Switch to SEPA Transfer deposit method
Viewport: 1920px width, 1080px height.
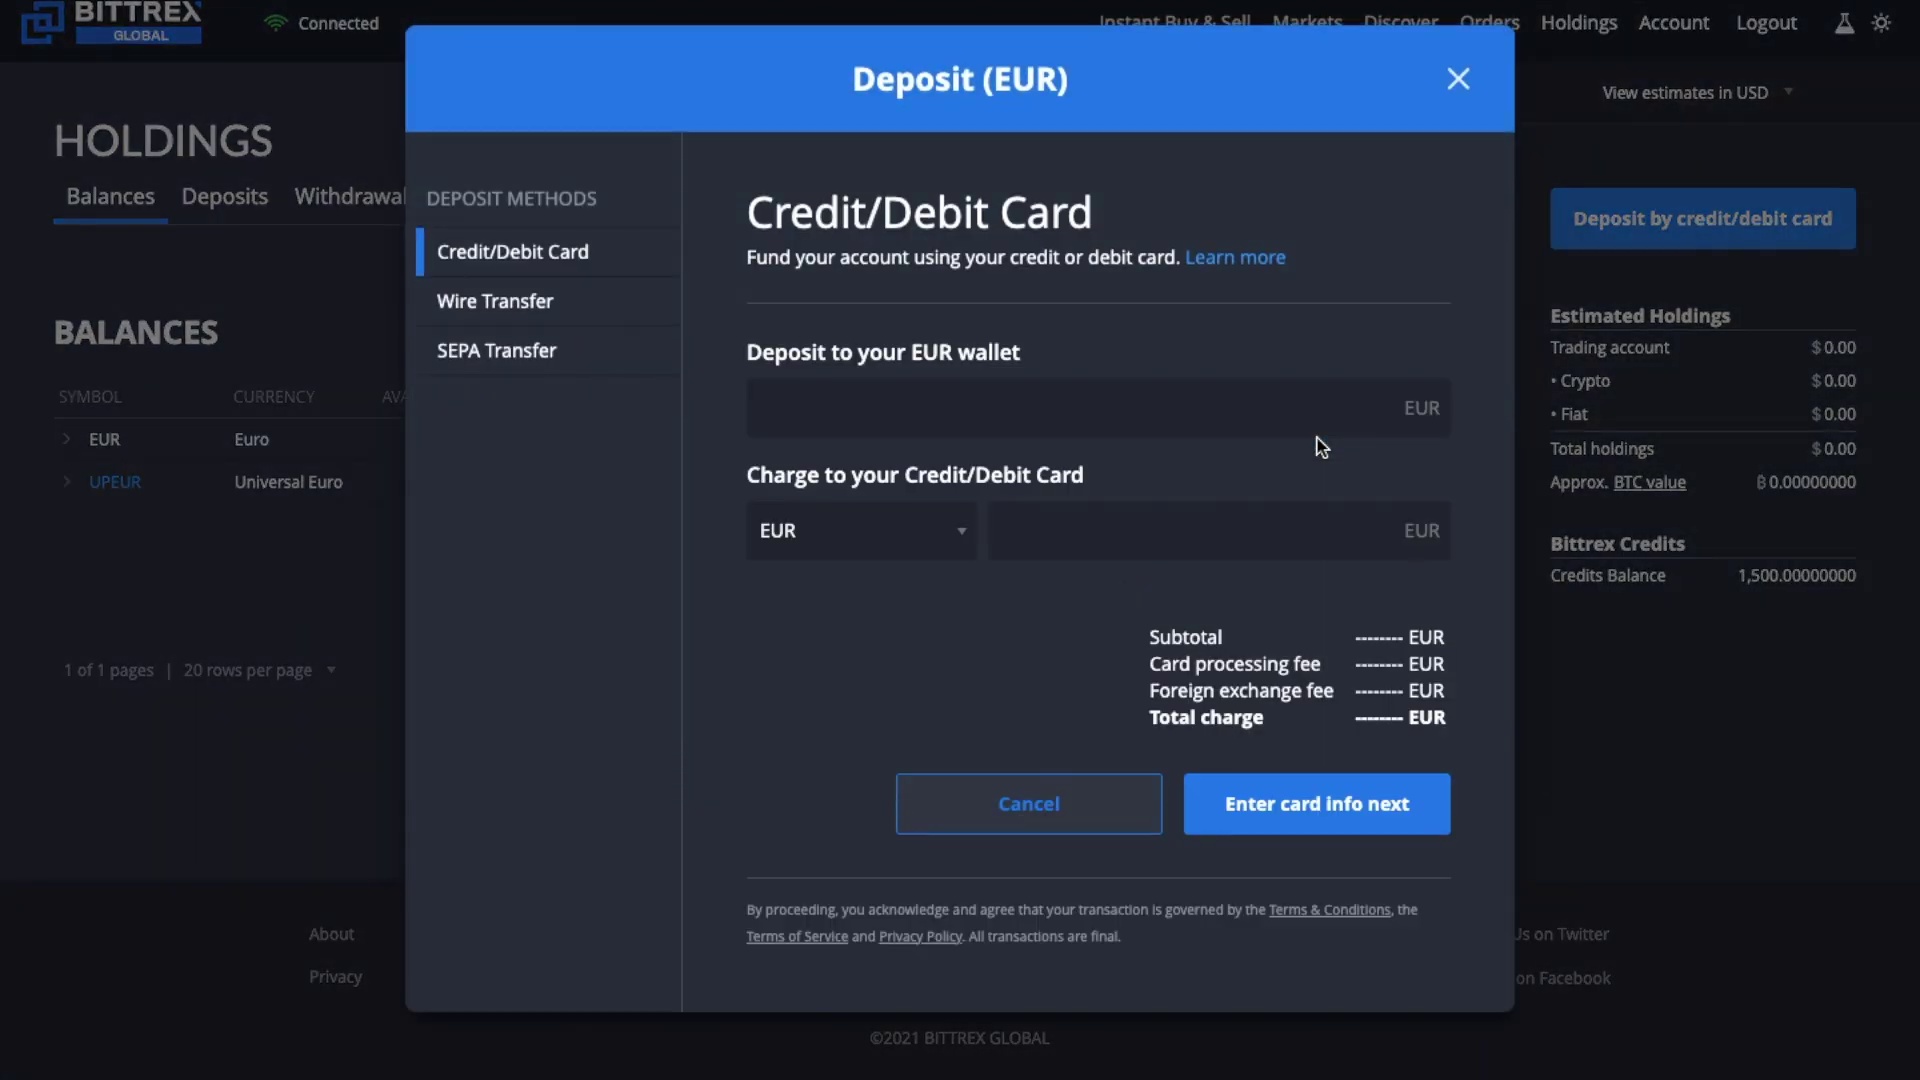(x=497, y=349)
